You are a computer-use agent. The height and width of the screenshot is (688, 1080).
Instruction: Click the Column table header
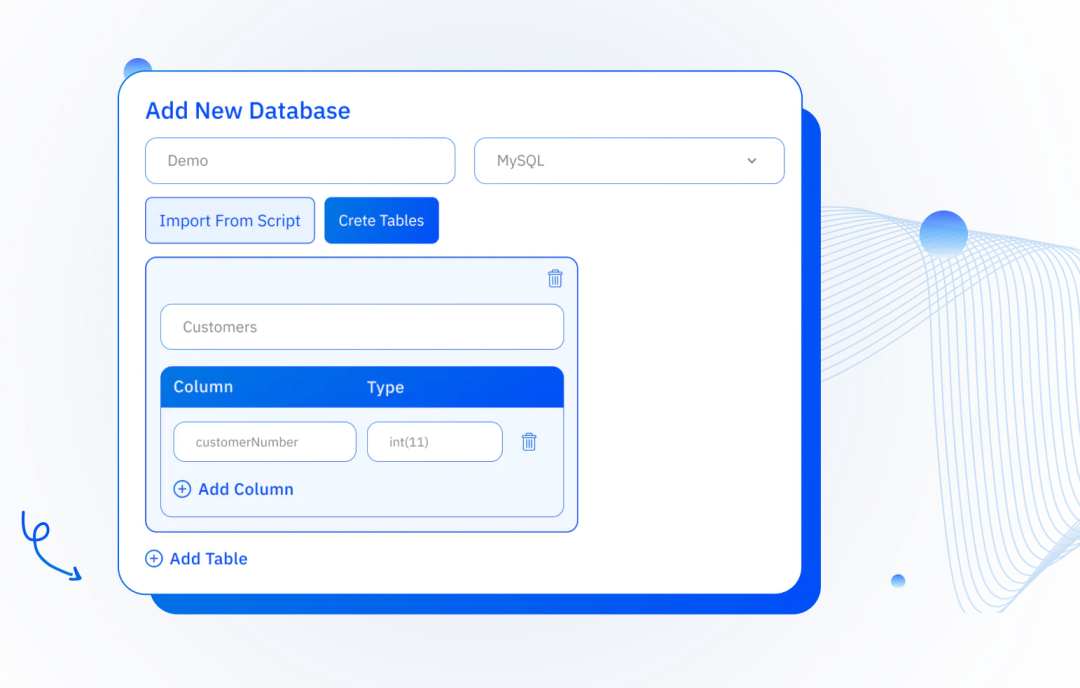[203, 387]
